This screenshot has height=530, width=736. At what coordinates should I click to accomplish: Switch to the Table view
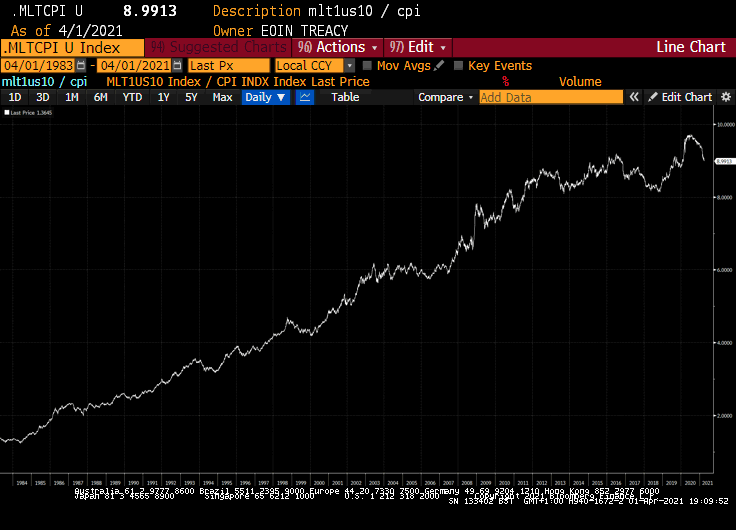tap(345, 97)
